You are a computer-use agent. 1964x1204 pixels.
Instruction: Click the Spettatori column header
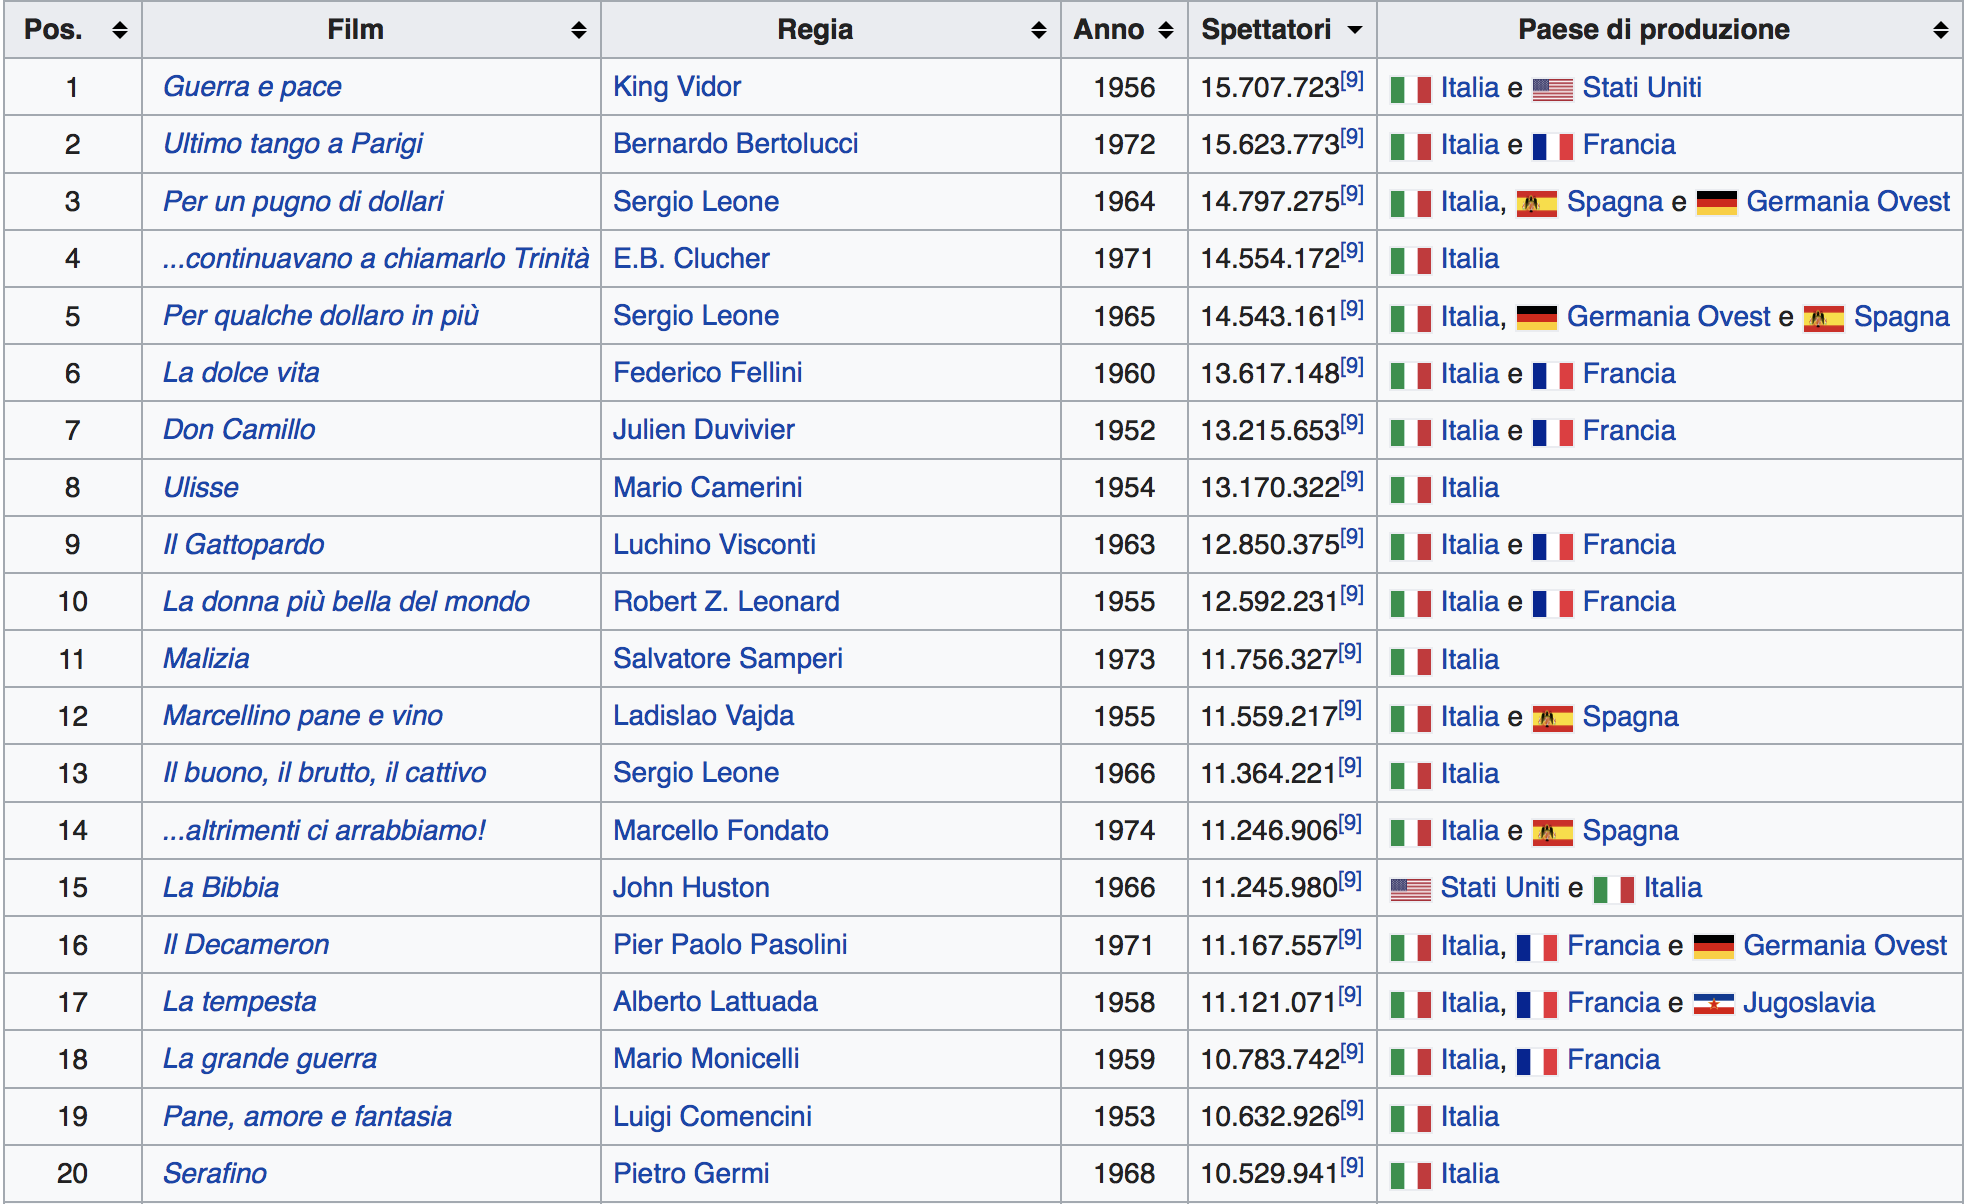coord(1265,30)
